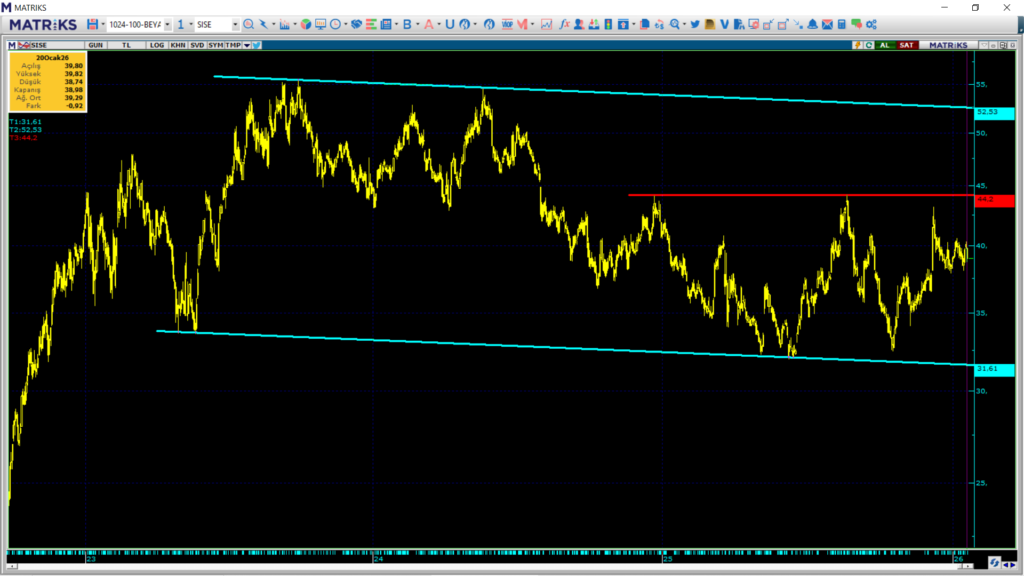The height and width of the screenshot is (576, 1024).
Task: Open the magnifier search icon in toolbar
Action: (x=674, y=24)
